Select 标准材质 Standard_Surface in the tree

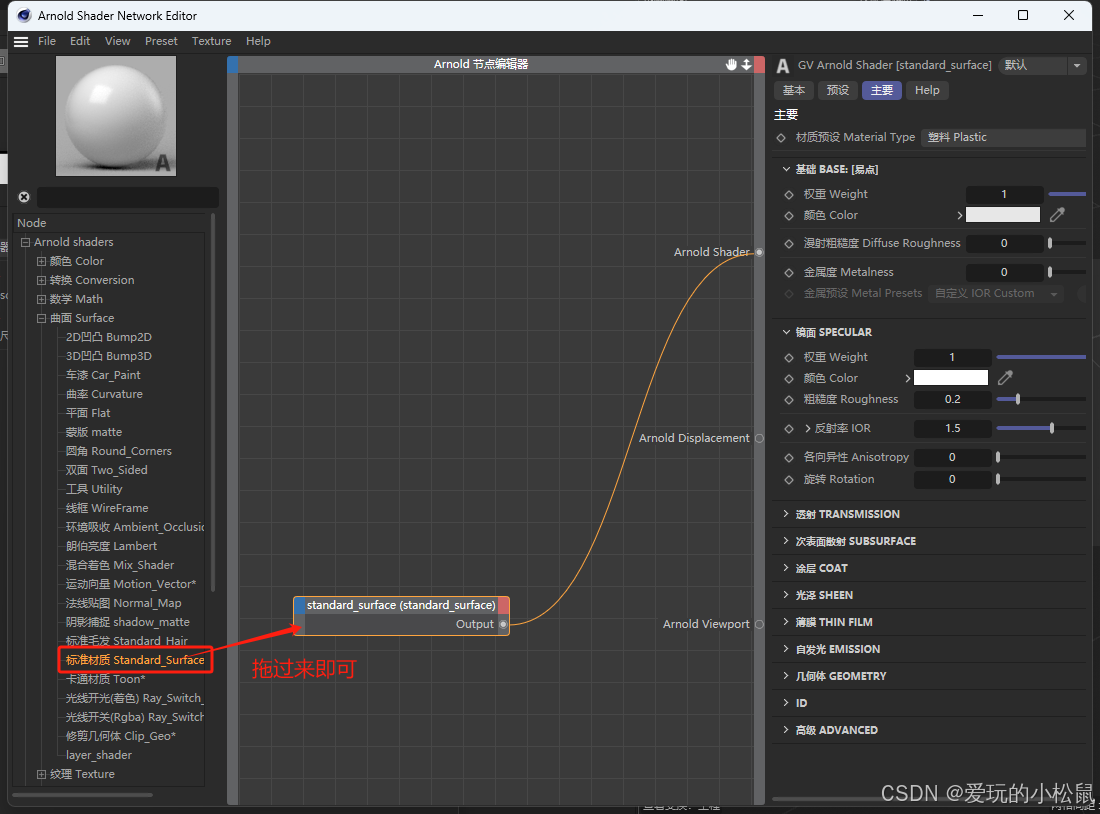pyautogui.click(x=135, y=660)
